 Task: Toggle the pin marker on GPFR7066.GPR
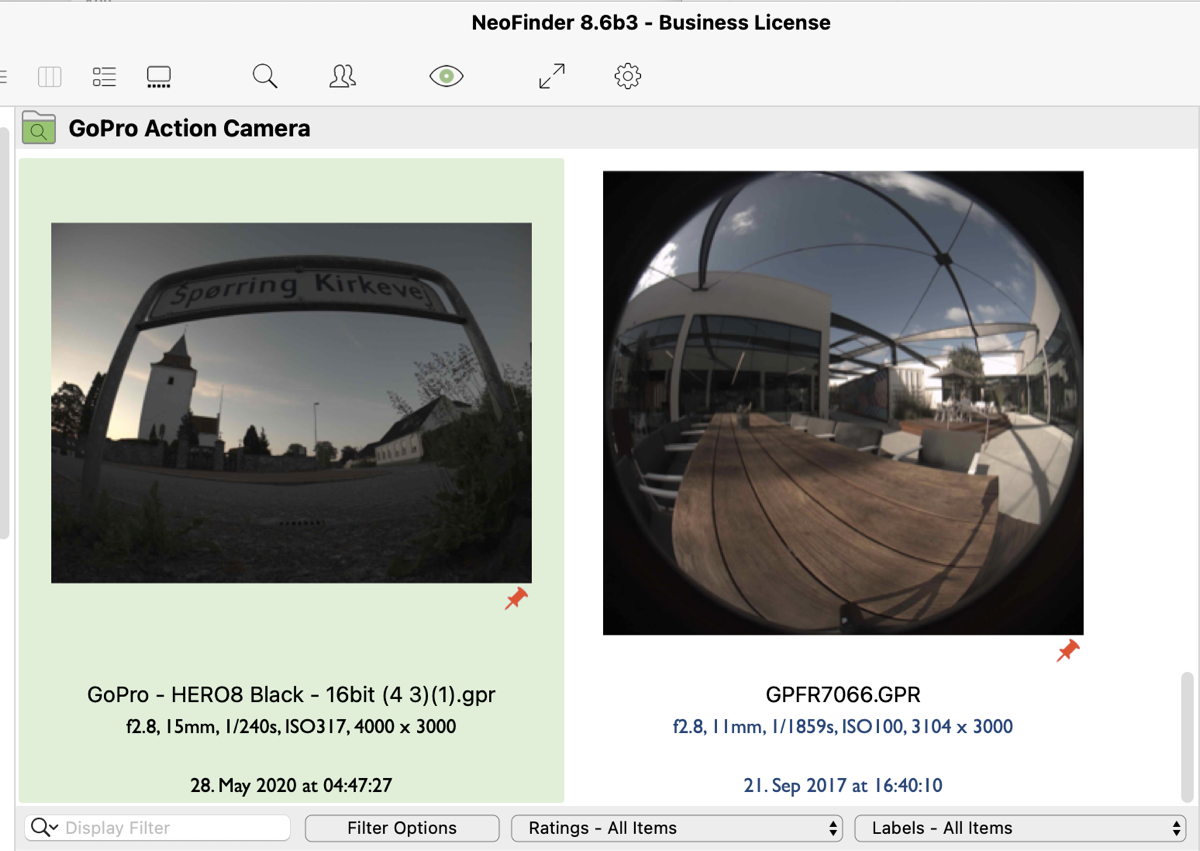1066,650
